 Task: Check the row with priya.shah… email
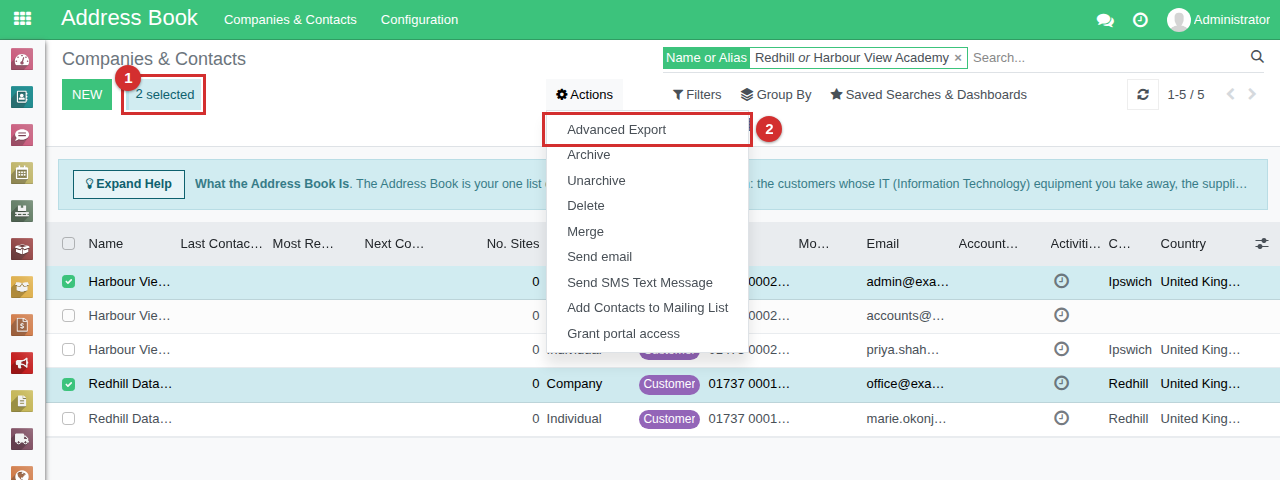[x=68, y=350]
